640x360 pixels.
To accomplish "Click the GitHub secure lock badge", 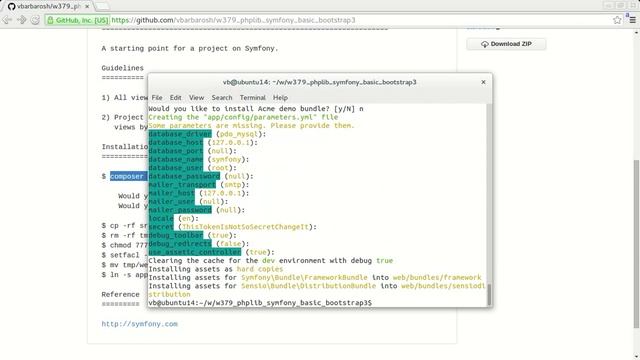I will pyautogui.click(x=78, y=20).
